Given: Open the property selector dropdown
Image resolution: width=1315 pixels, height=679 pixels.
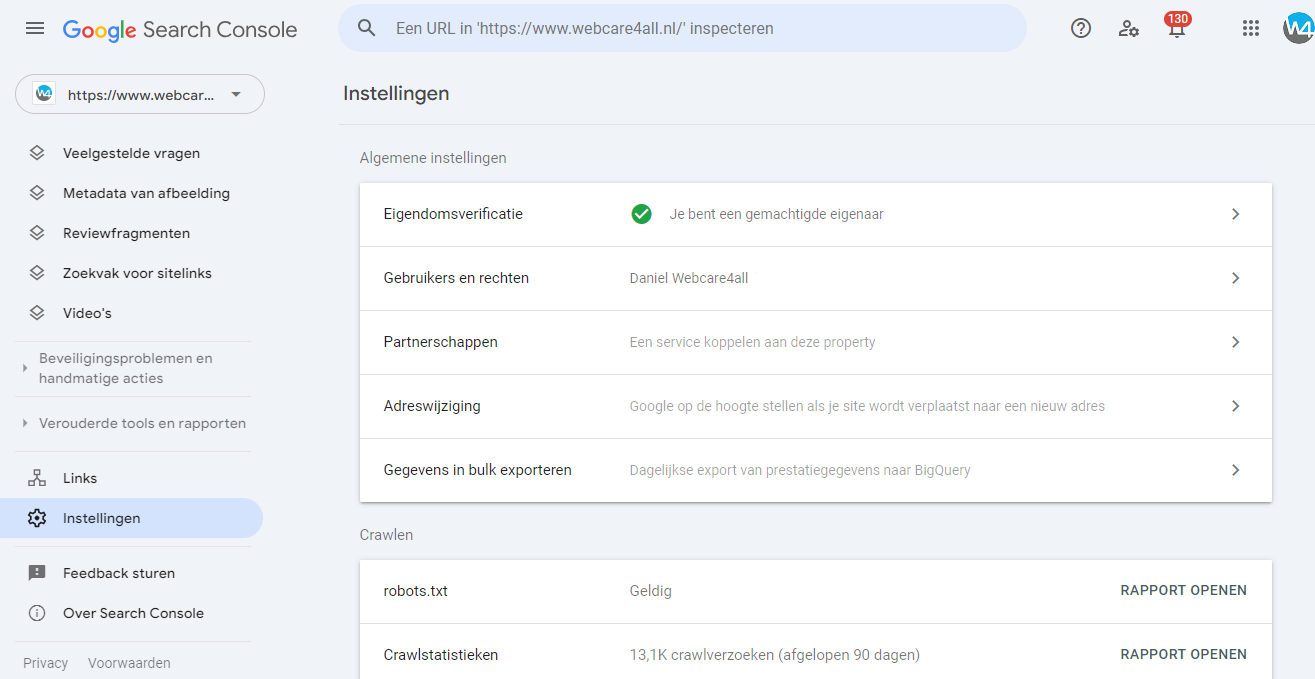Looking at the screenshot, I should (139, 94).
